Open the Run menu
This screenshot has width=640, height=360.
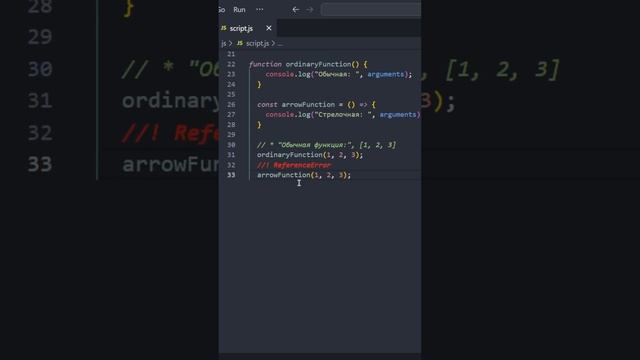(239, 9)
